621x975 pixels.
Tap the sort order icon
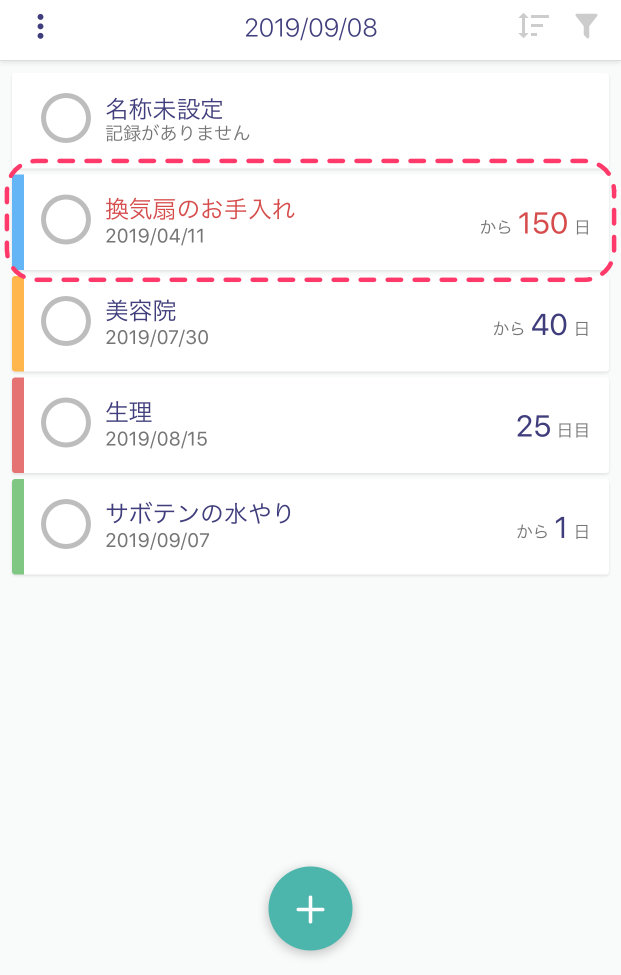533,26
